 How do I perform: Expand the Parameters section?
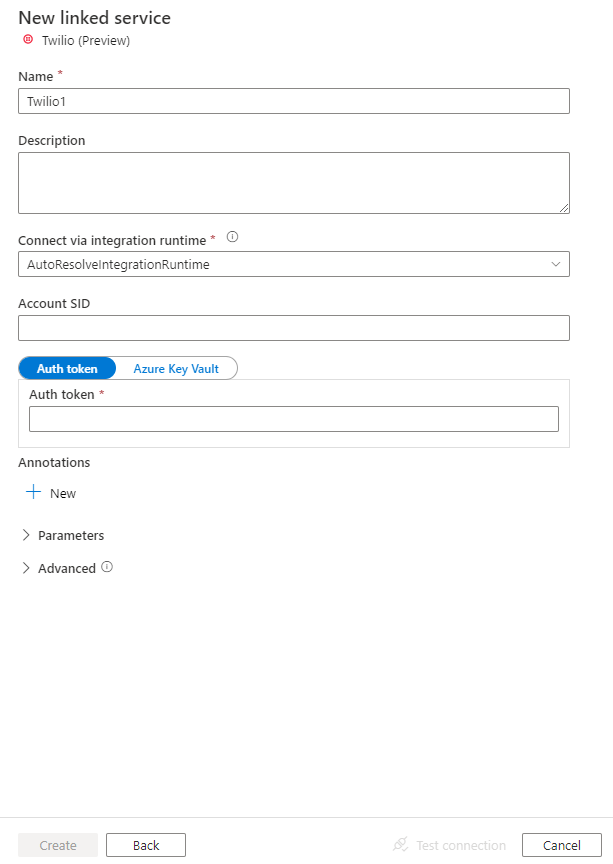[70, 535]
